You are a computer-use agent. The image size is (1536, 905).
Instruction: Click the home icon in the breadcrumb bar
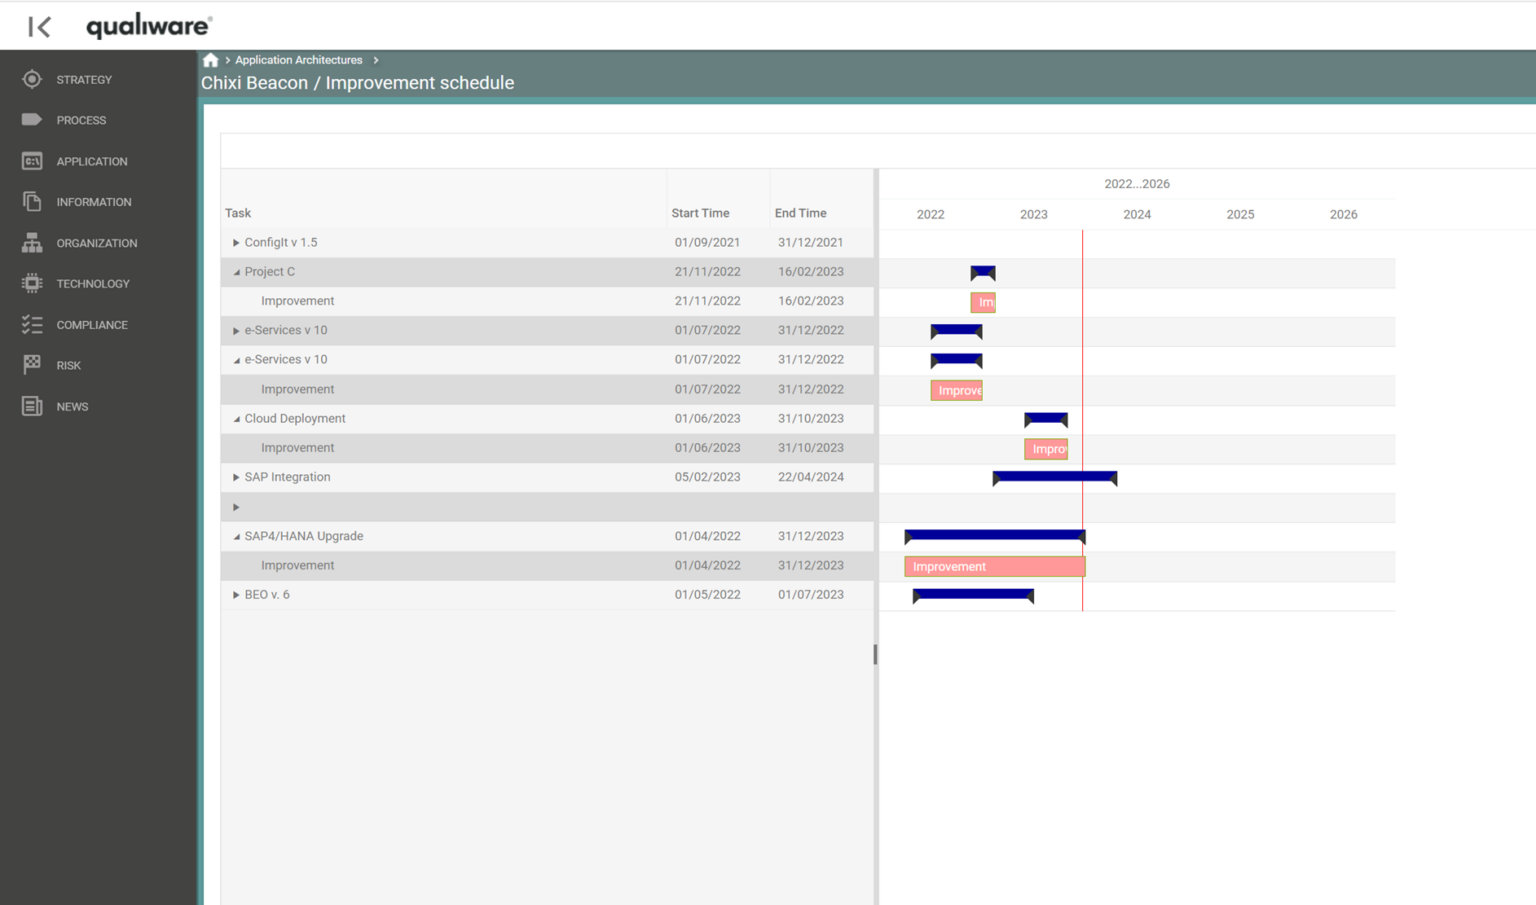pyautogui.click(x=210, y=59)
